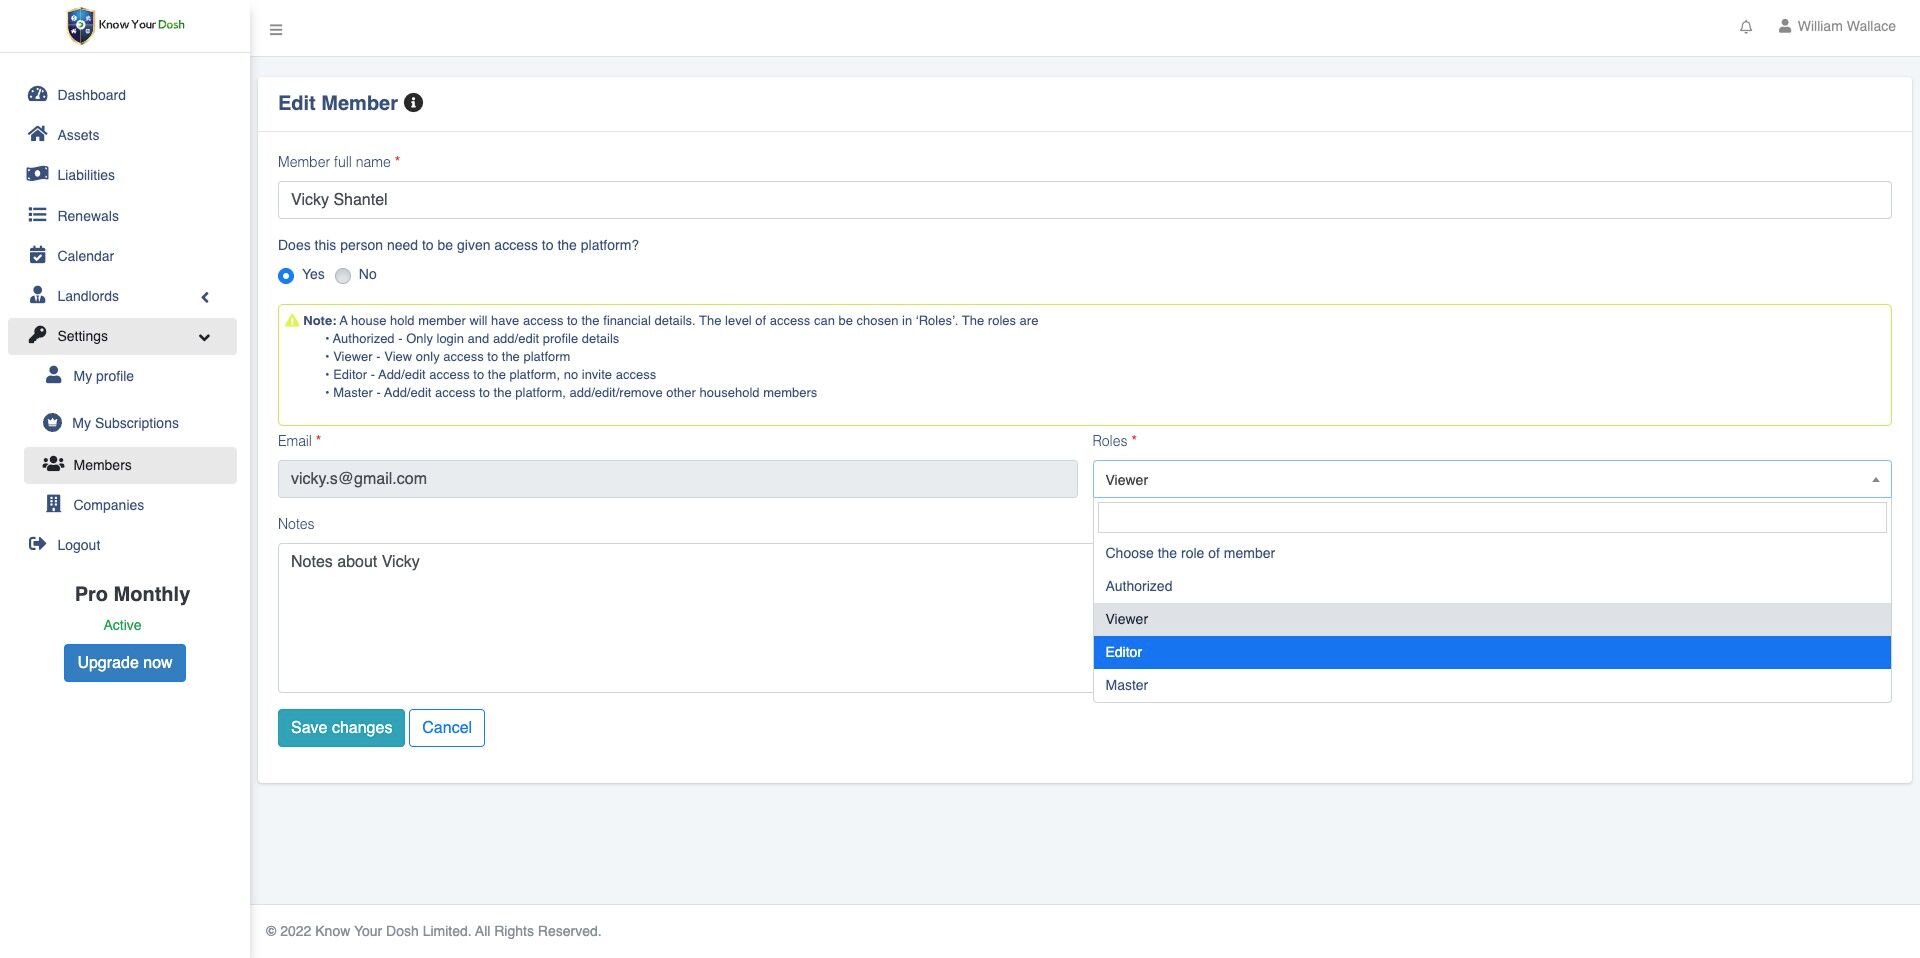
Task: Select Master role option
Action: click(x=1491, y=685)
